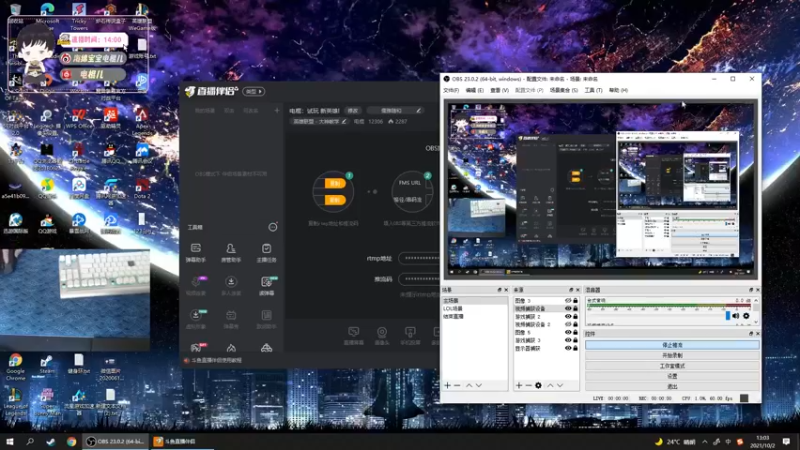
Task: Open source properties gear in Sources panel
Action: (x=538, y=385)
